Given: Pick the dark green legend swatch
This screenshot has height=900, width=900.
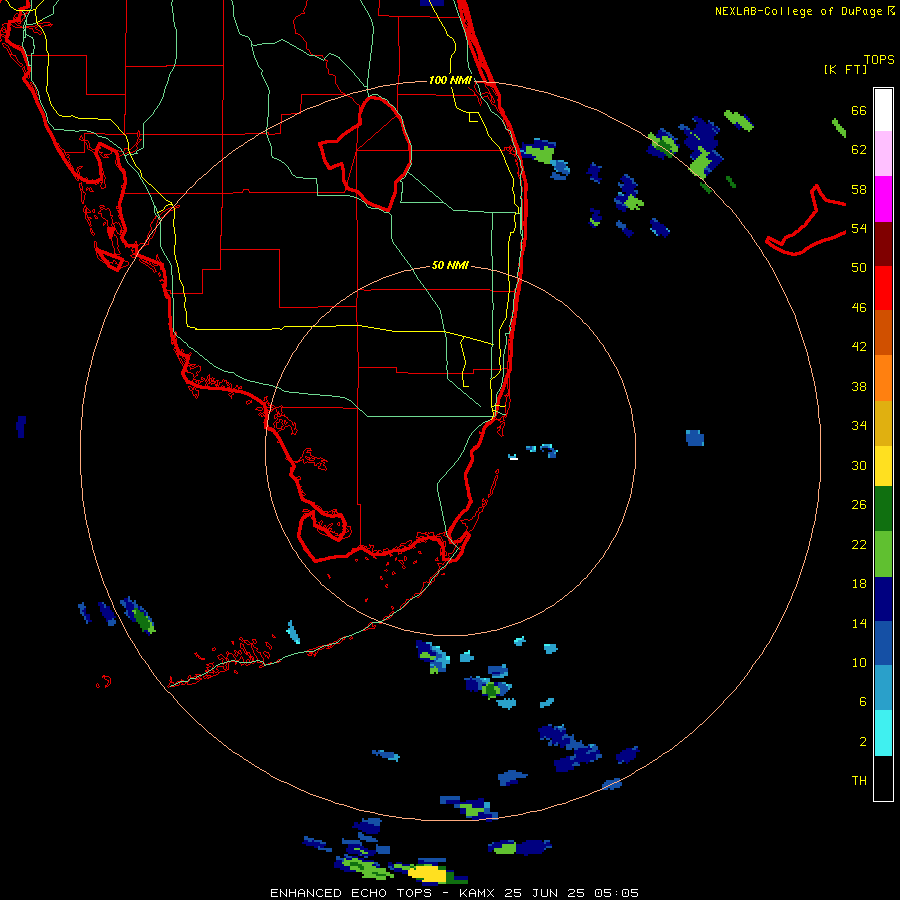Looking at the screenshot, I should (883, 509).
